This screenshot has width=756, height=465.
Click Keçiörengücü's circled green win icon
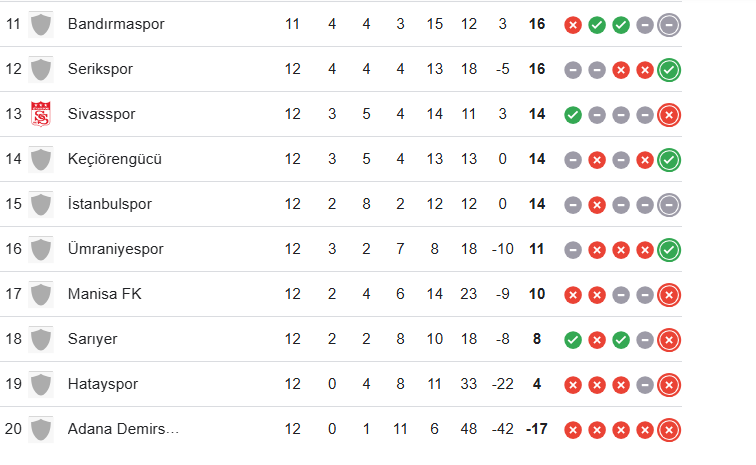pos(670,160)
